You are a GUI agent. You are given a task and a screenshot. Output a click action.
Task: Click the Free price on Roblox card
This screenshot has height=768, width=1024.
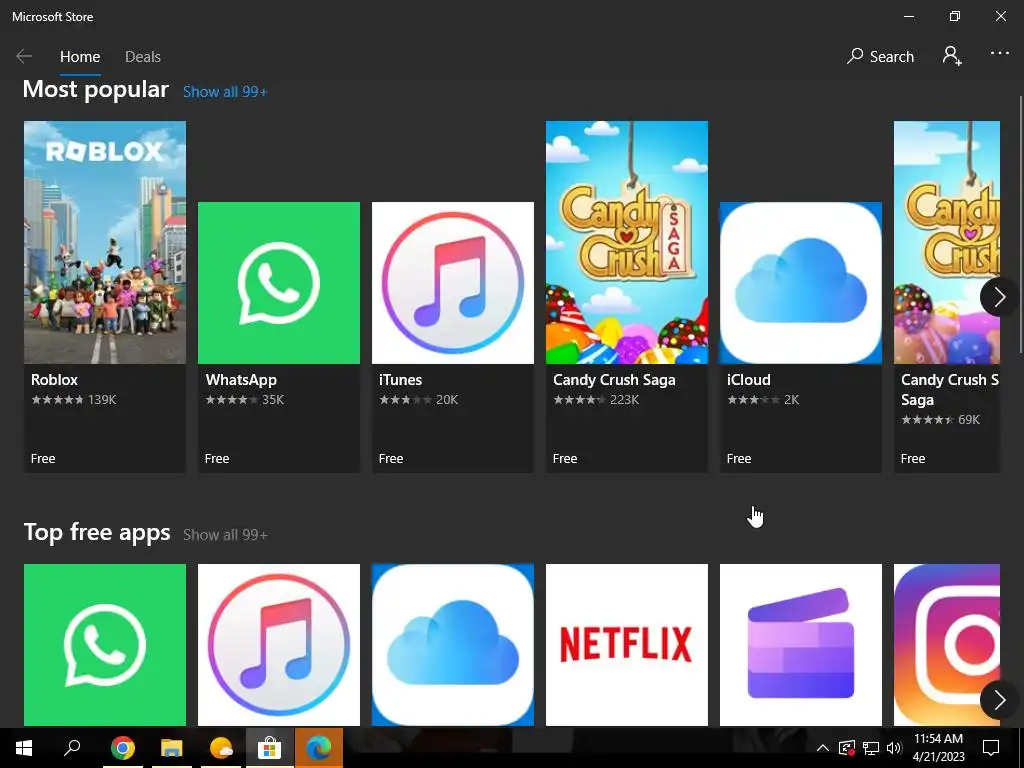click(x=43, y=458)
